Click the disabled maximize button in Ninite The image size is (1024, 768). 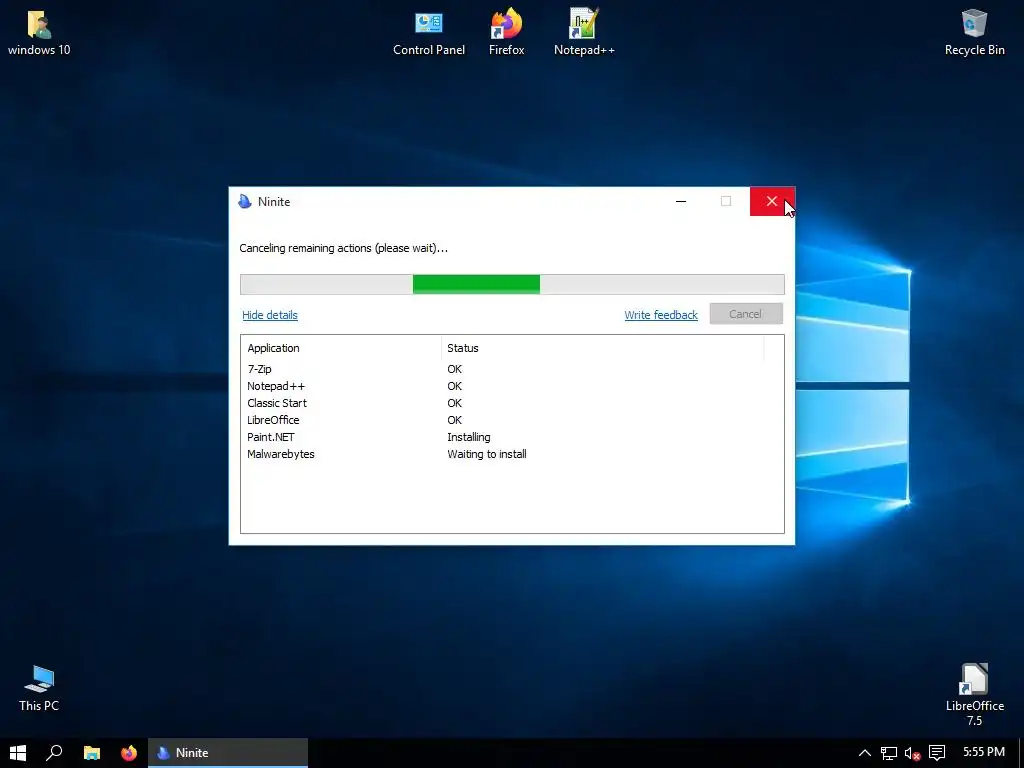(726, 201)
